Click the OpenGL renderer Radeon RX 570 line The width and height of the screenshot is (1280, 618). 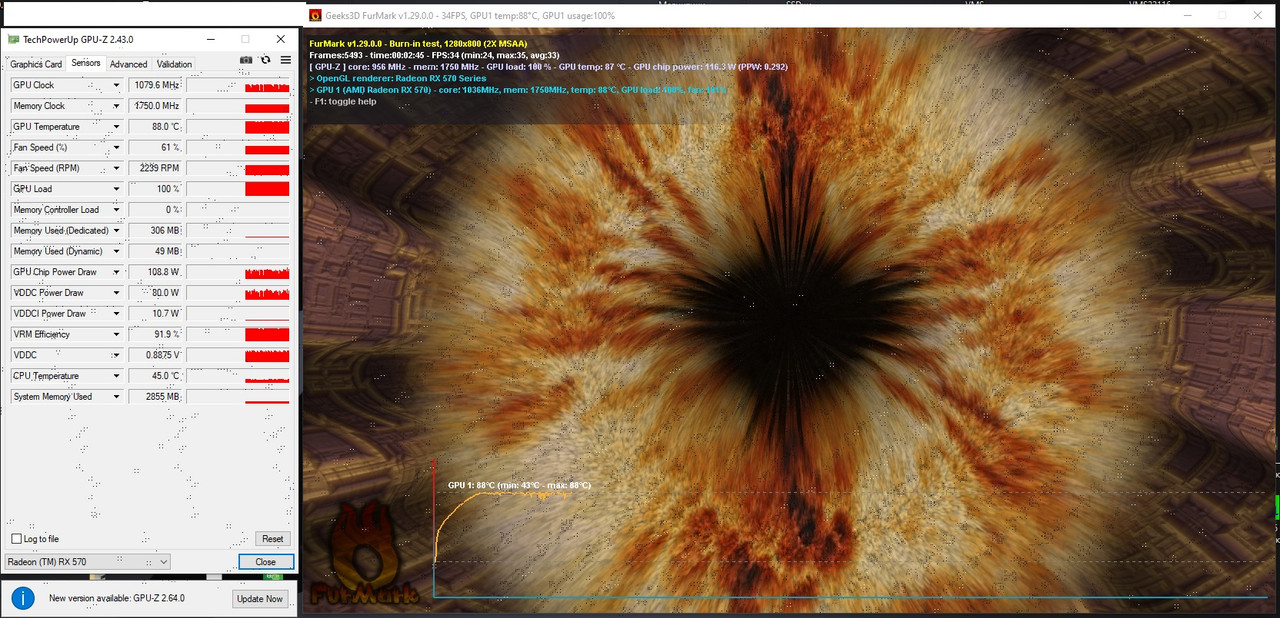[398, 78]
